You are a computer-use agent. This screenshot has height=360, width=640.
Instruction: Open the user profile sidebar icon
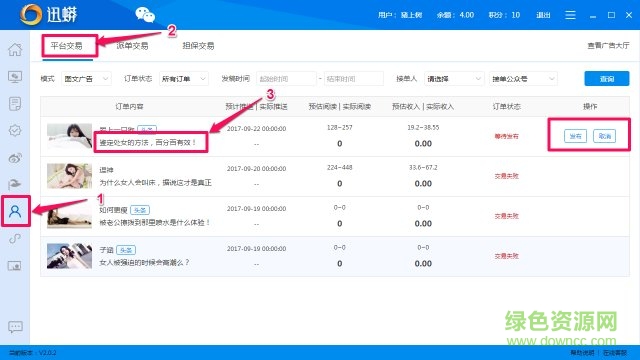click(x=15, y=211)
